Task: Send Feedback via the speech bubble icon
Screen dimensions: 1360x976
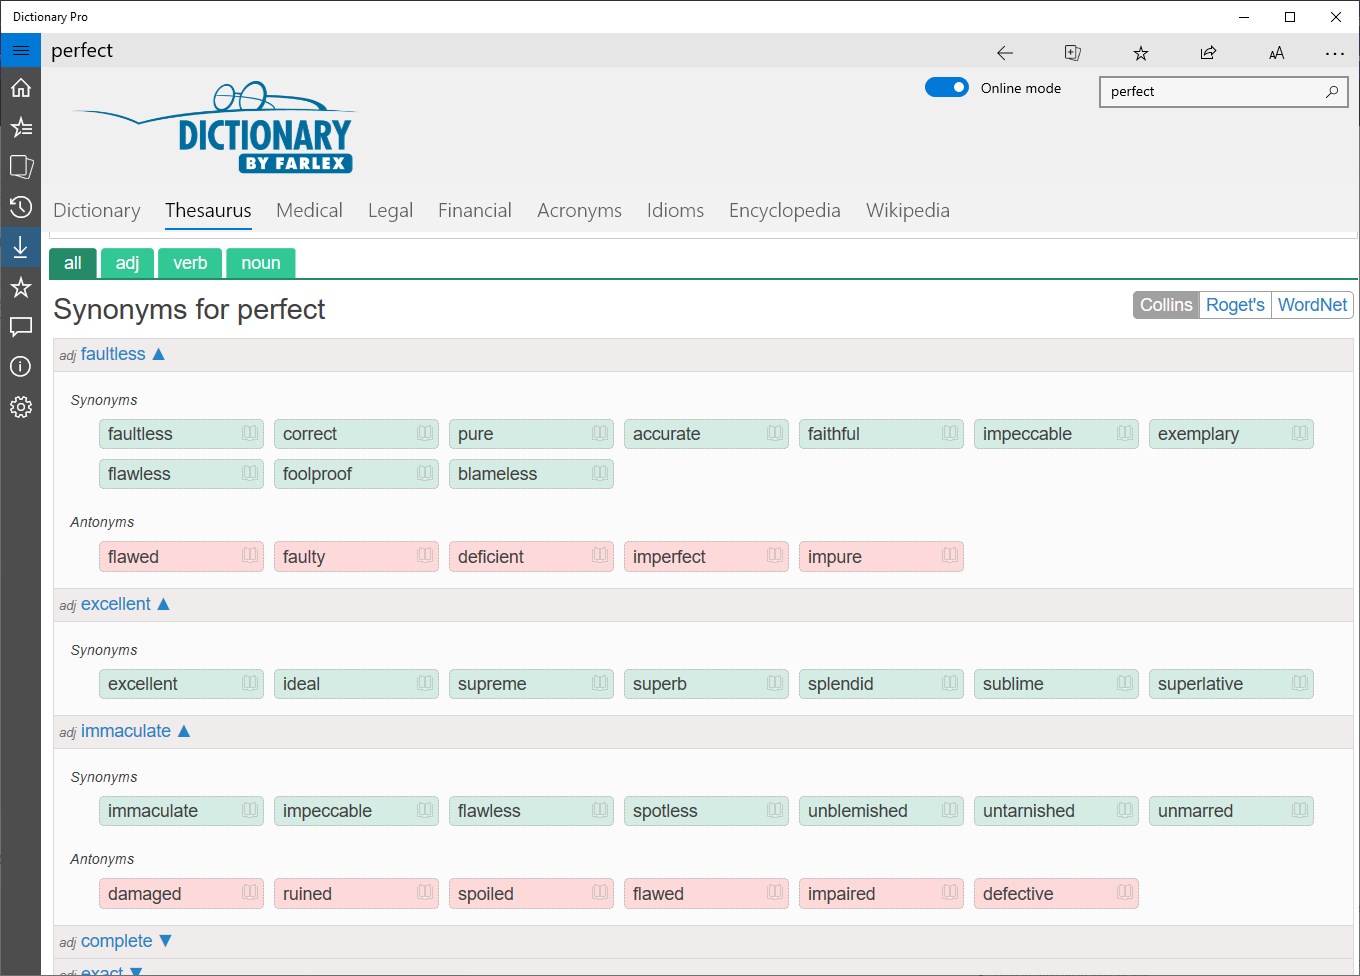Action: coord(21,327)
